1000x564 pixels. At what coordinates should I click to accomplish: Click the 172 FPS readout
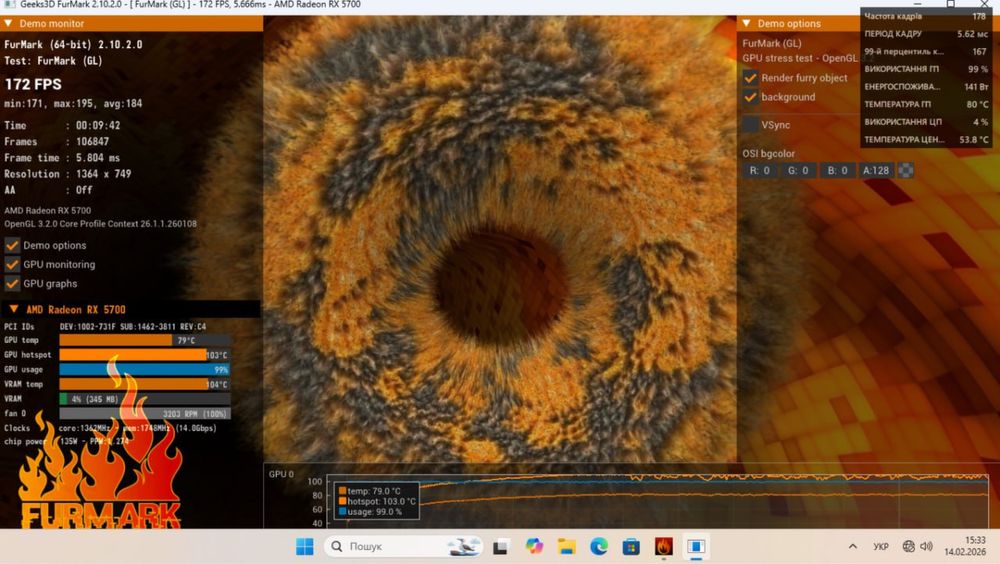33,85
